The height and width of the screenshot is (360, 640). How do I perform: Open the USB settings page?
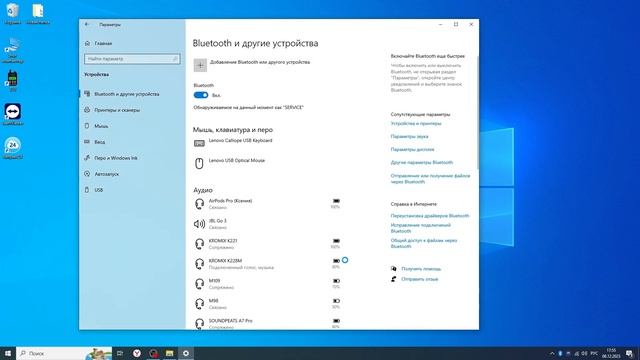(x=99, y=190)
